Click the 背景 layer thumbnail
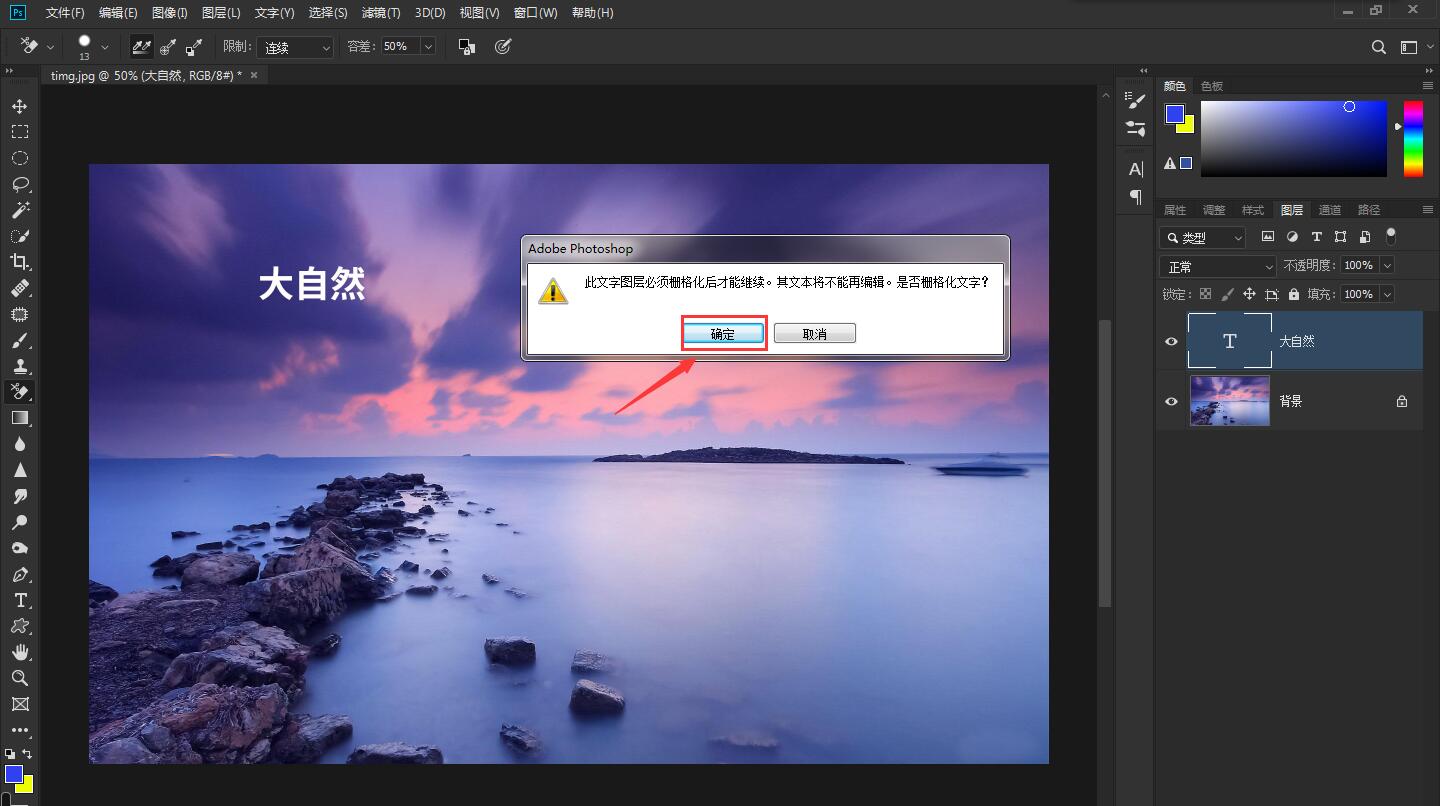The width and height of the screenshot is (1440, 806). [1229, 401]
